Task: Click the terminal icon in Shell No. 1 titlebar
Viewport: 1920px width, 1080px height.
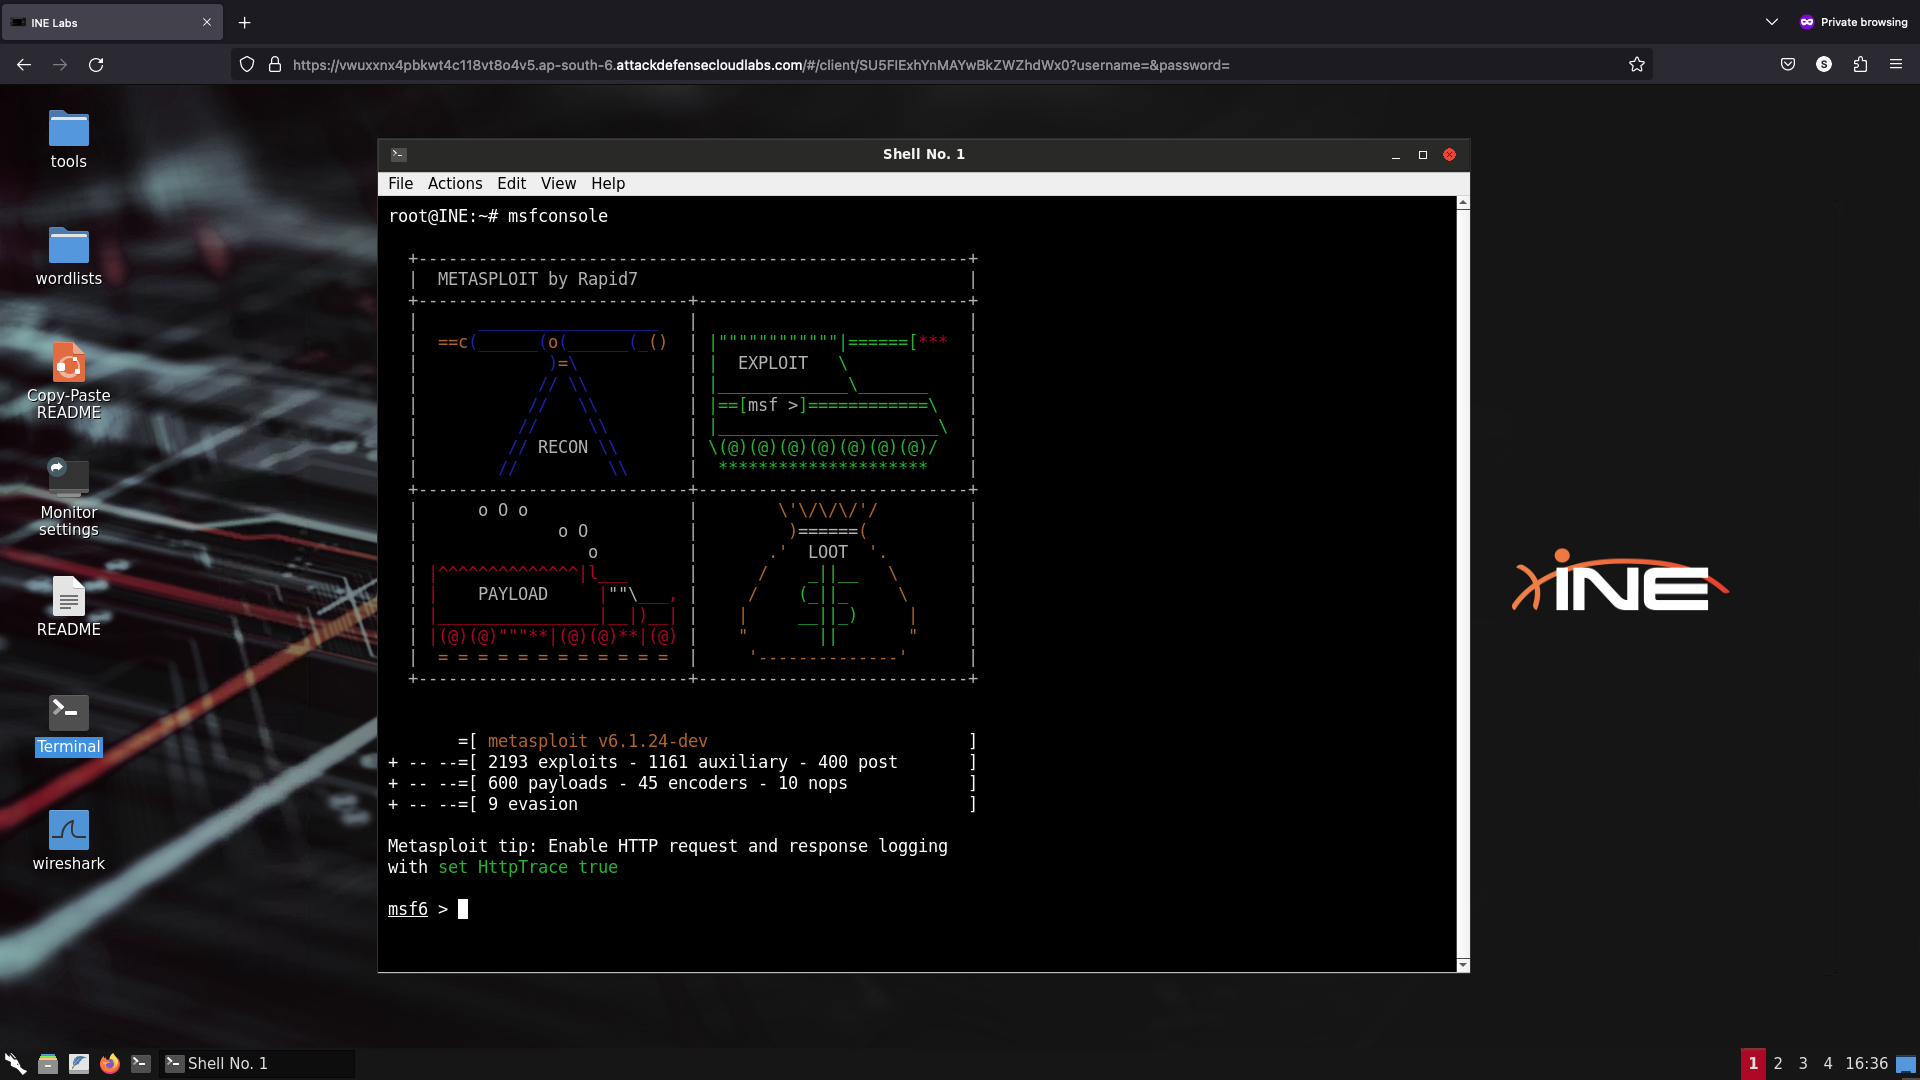Action: [x=398, y=154]
